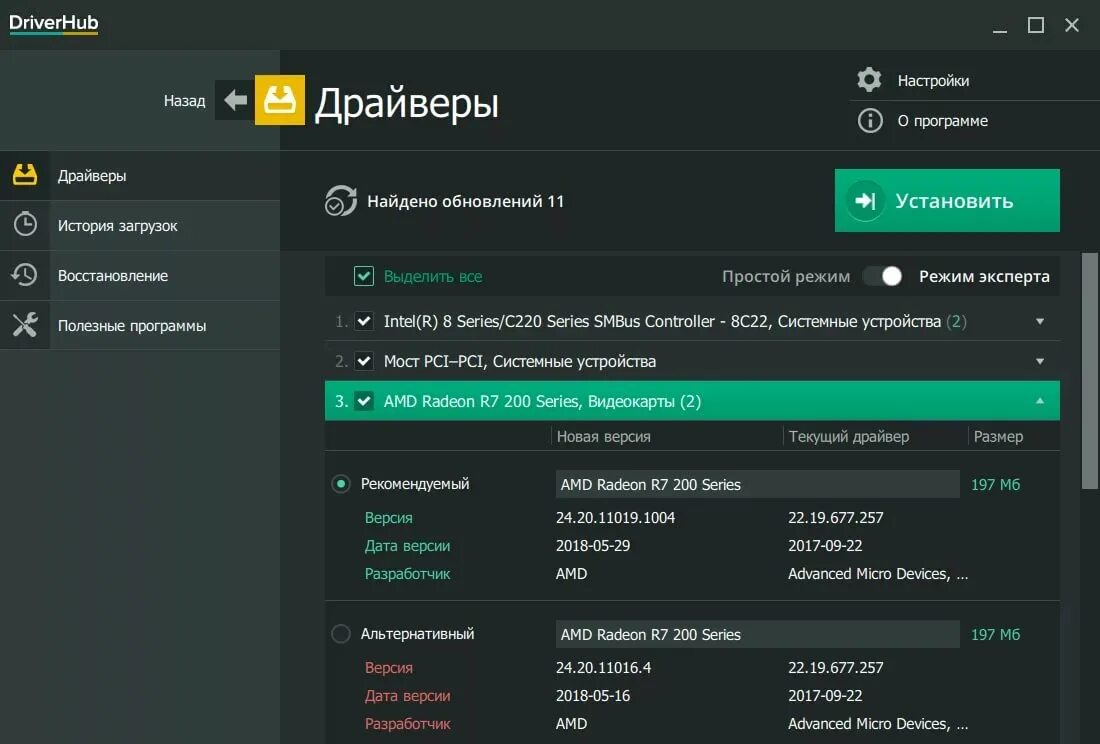Image resolution: width=1100 pixels, height=744 pixels.
Task: Open Полезные программы section
Action: 140,325
